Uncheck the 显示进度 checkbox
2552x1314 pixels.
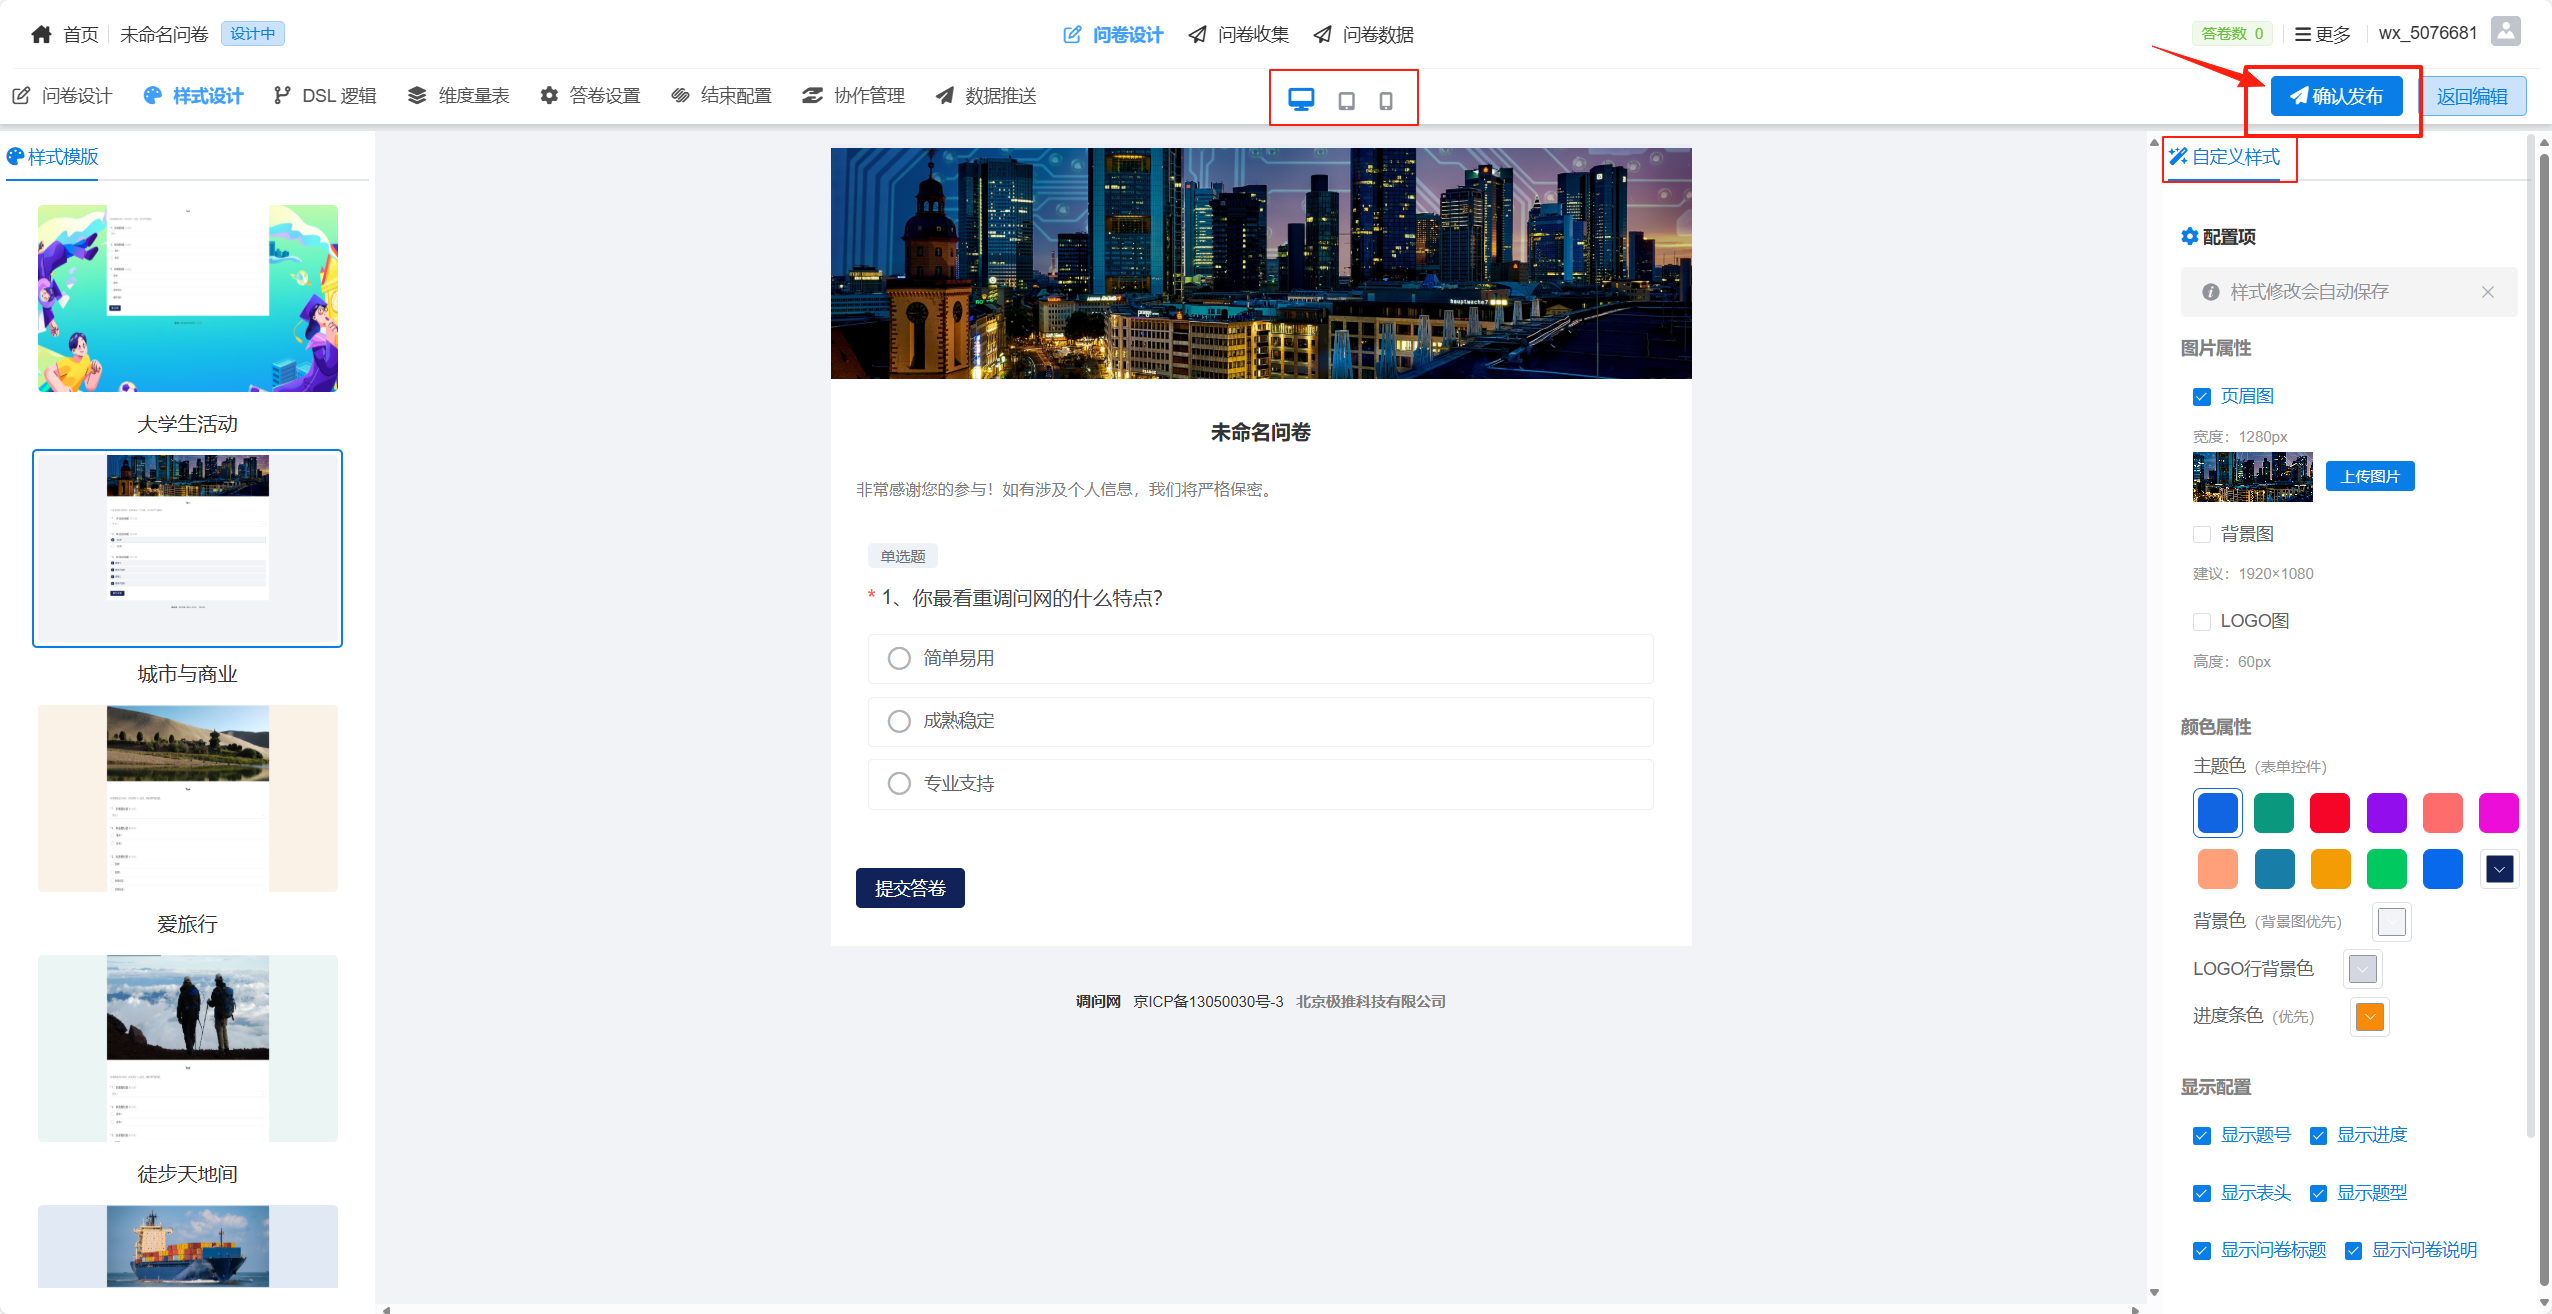click(2319, 1136)
